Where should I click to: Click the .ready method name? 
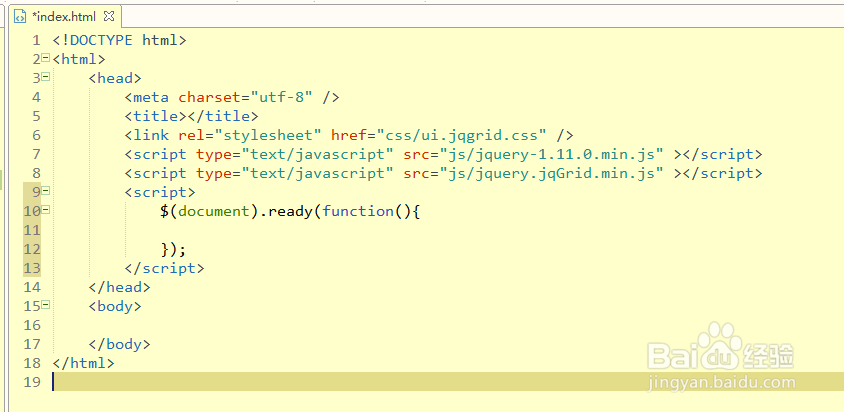[286, 211]
